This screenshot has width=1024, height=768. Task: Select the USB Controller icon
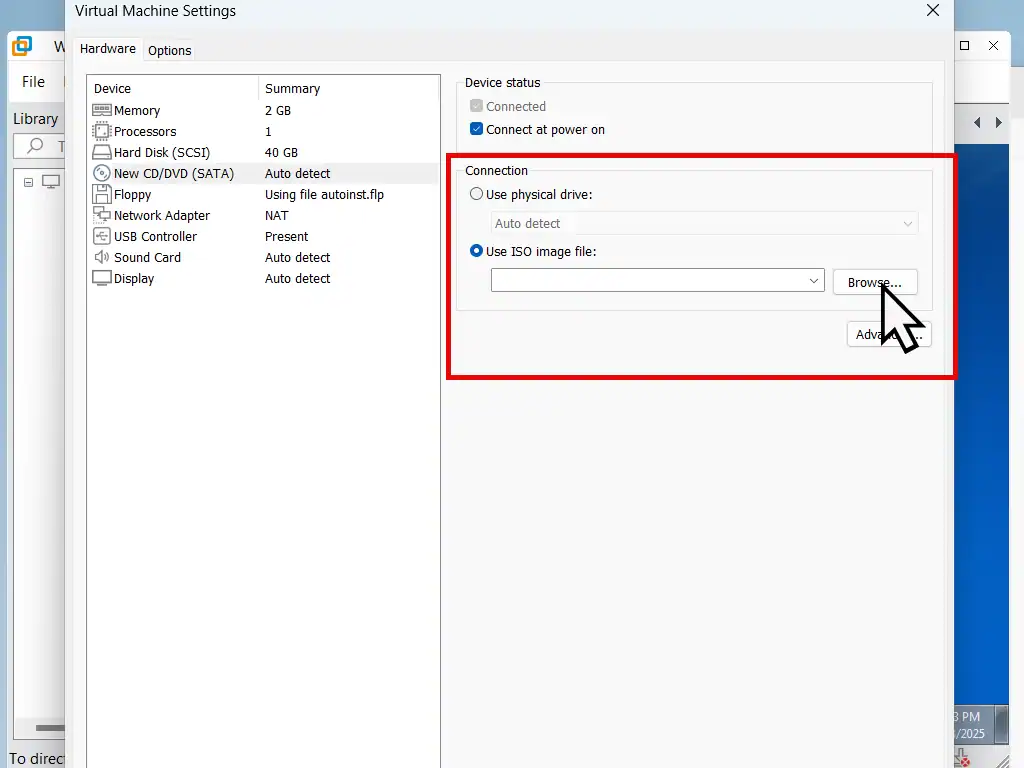click(x=101, y=236)
